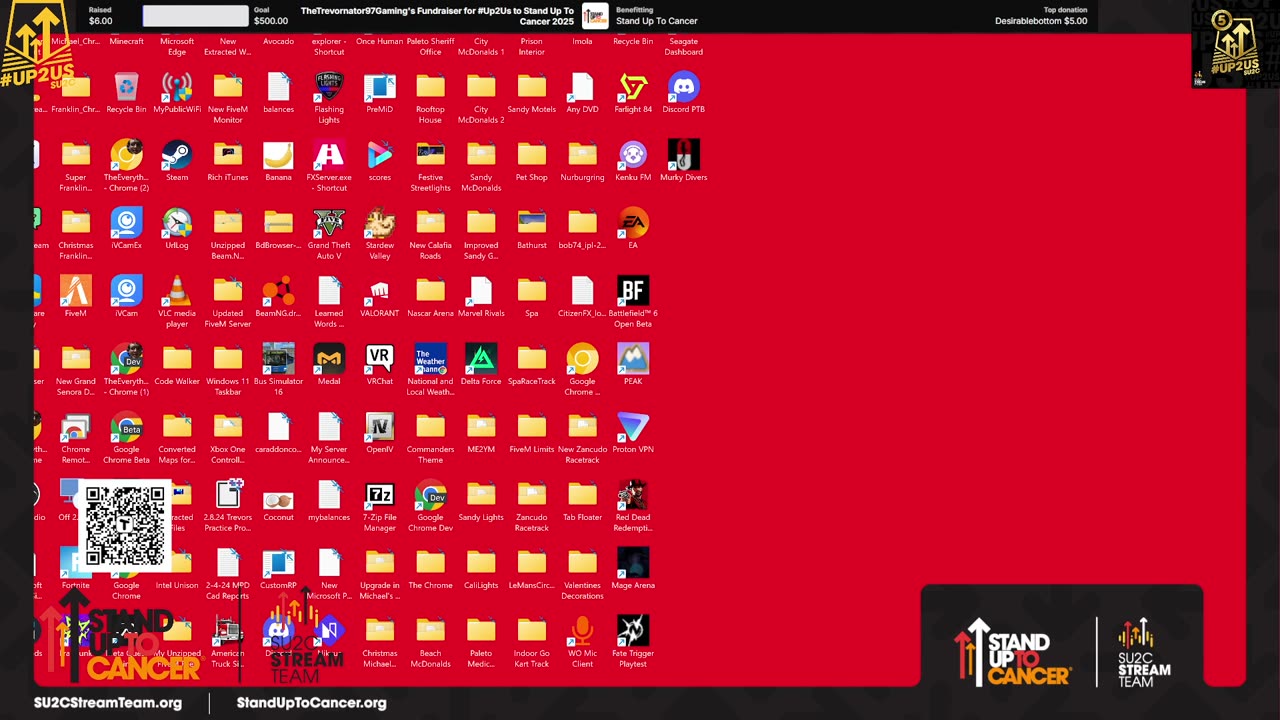
Task: Click the fundraiser progress bar at top
Action: (x=195, y=16)
